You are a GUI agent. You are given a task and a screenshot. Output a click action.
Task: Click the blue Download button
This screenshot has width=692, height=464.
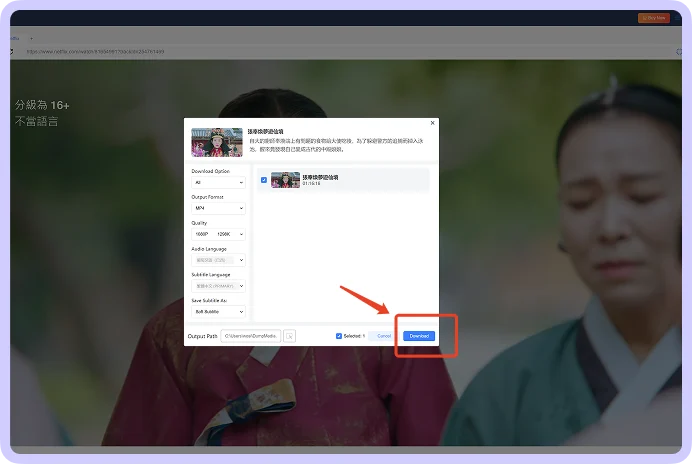pyautogui.click(x=419, y=336)
